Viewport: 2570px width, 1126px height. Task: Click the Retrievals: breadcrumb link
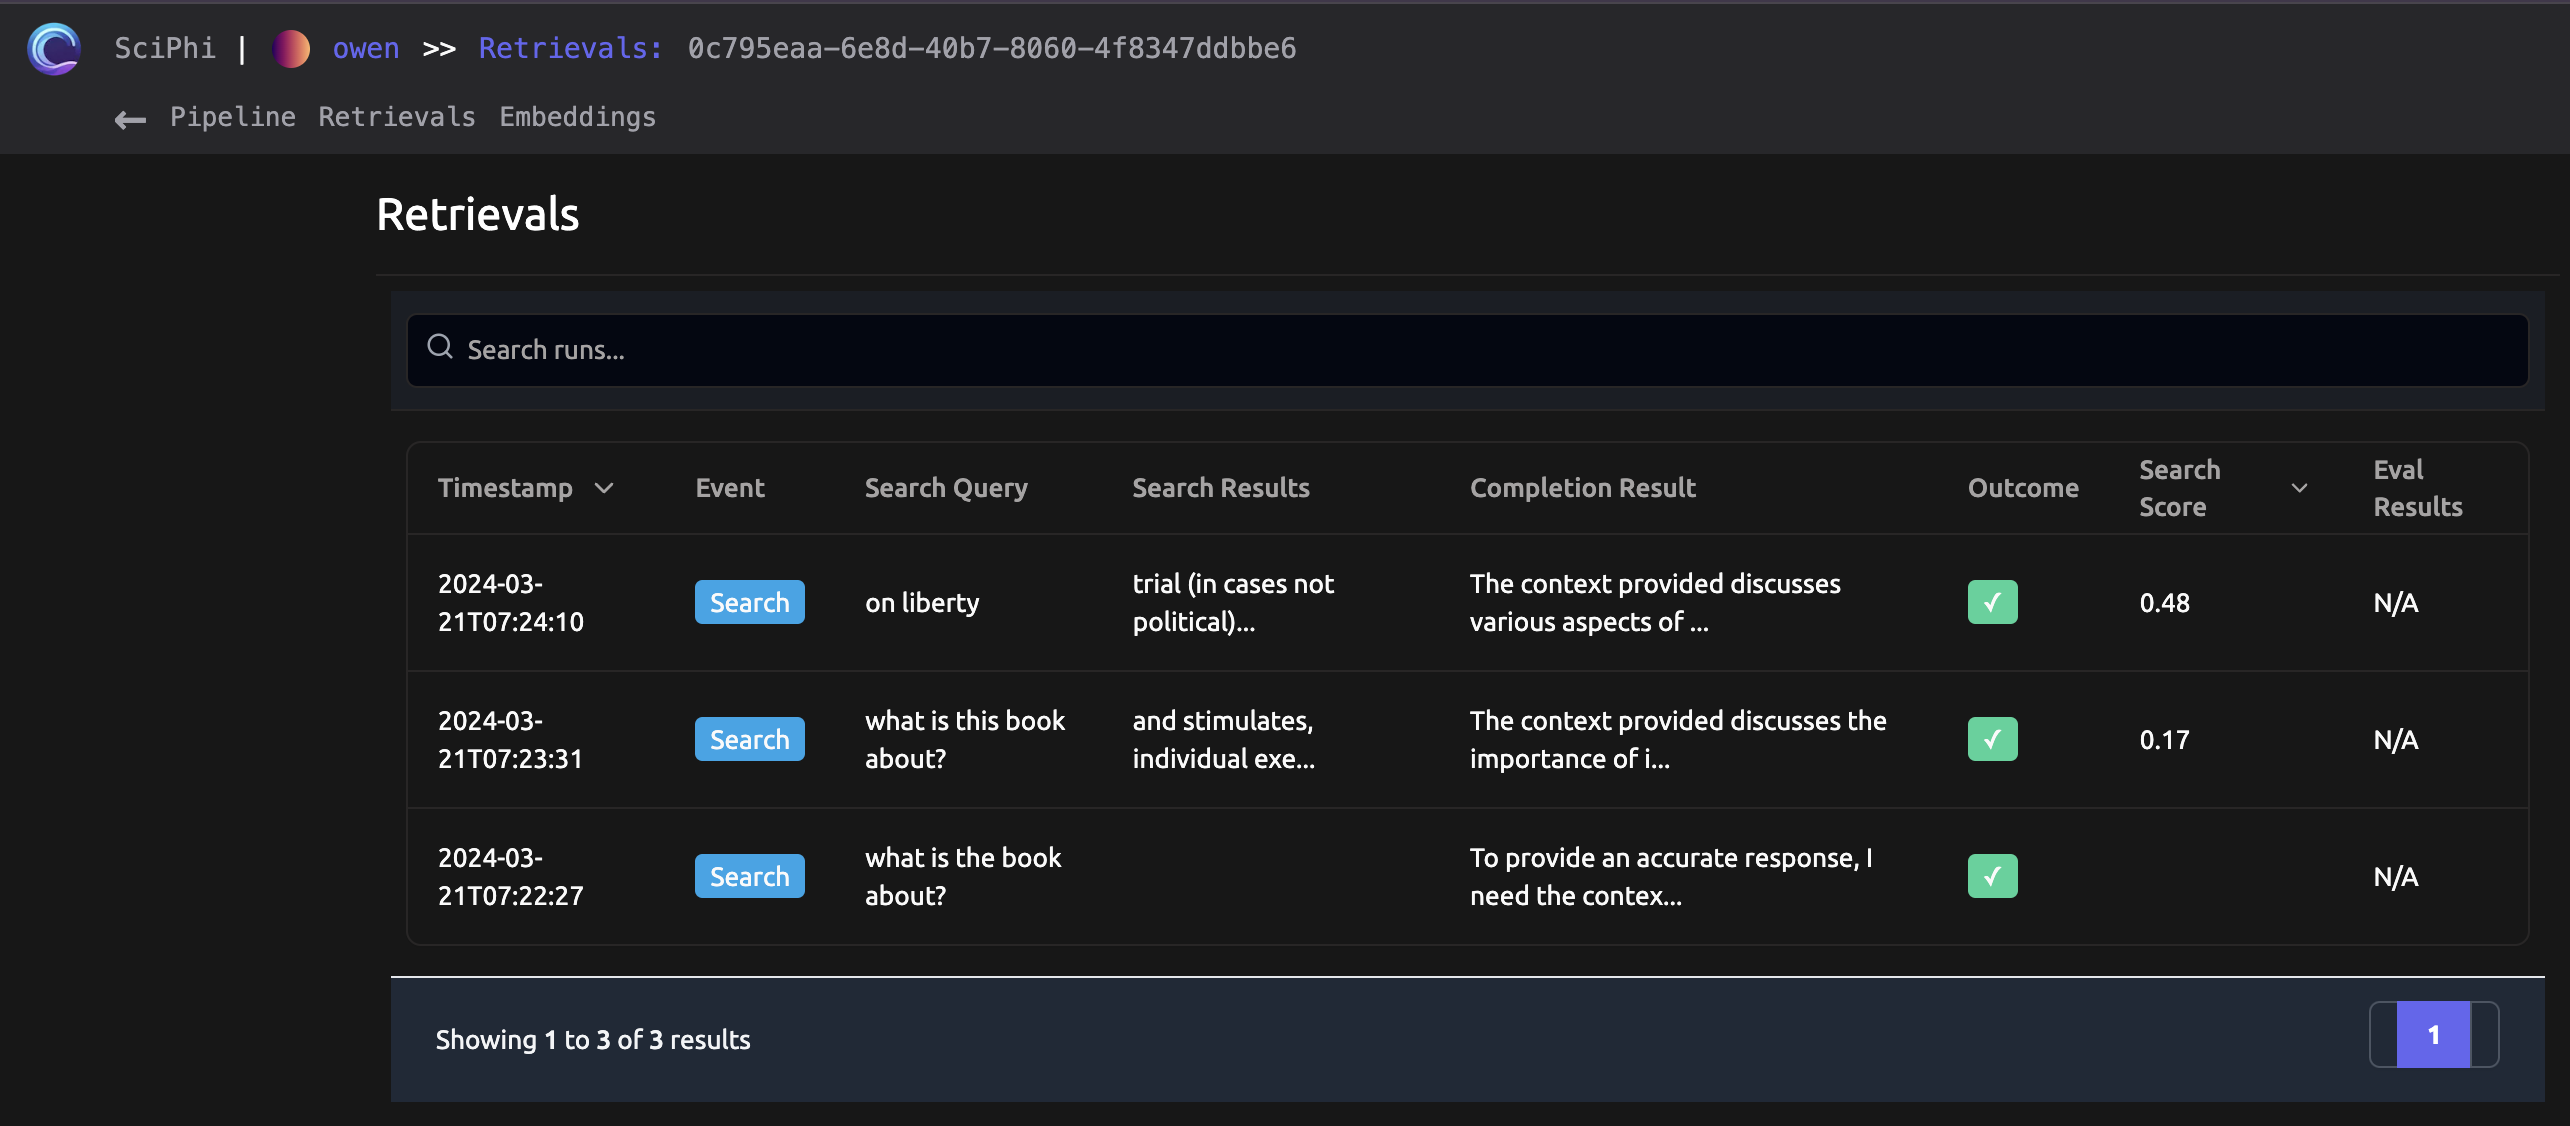[570, 48]
